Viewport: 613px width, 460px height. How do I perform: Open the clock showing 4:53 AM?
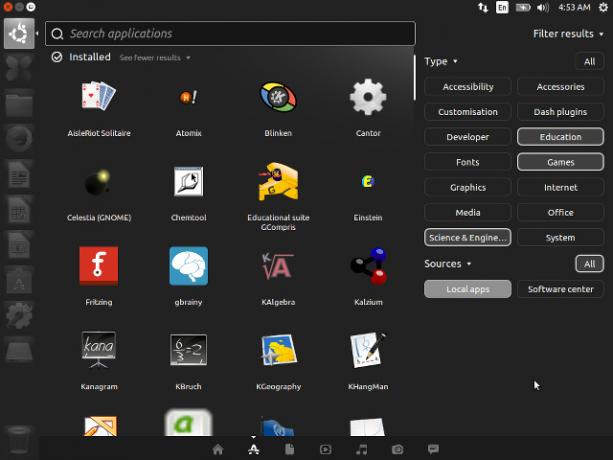pyautogui.click(x=574, y=7)
